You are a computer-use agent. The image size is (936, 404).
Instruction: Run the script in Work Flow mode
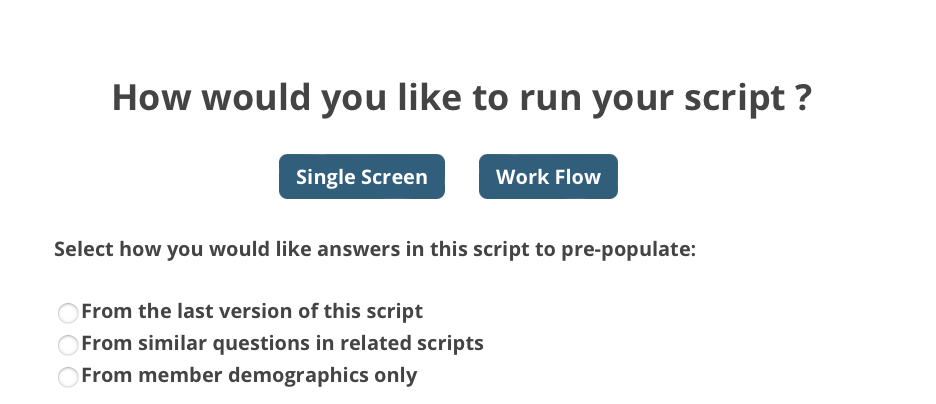pyautogui.click(x=548, y=177)
